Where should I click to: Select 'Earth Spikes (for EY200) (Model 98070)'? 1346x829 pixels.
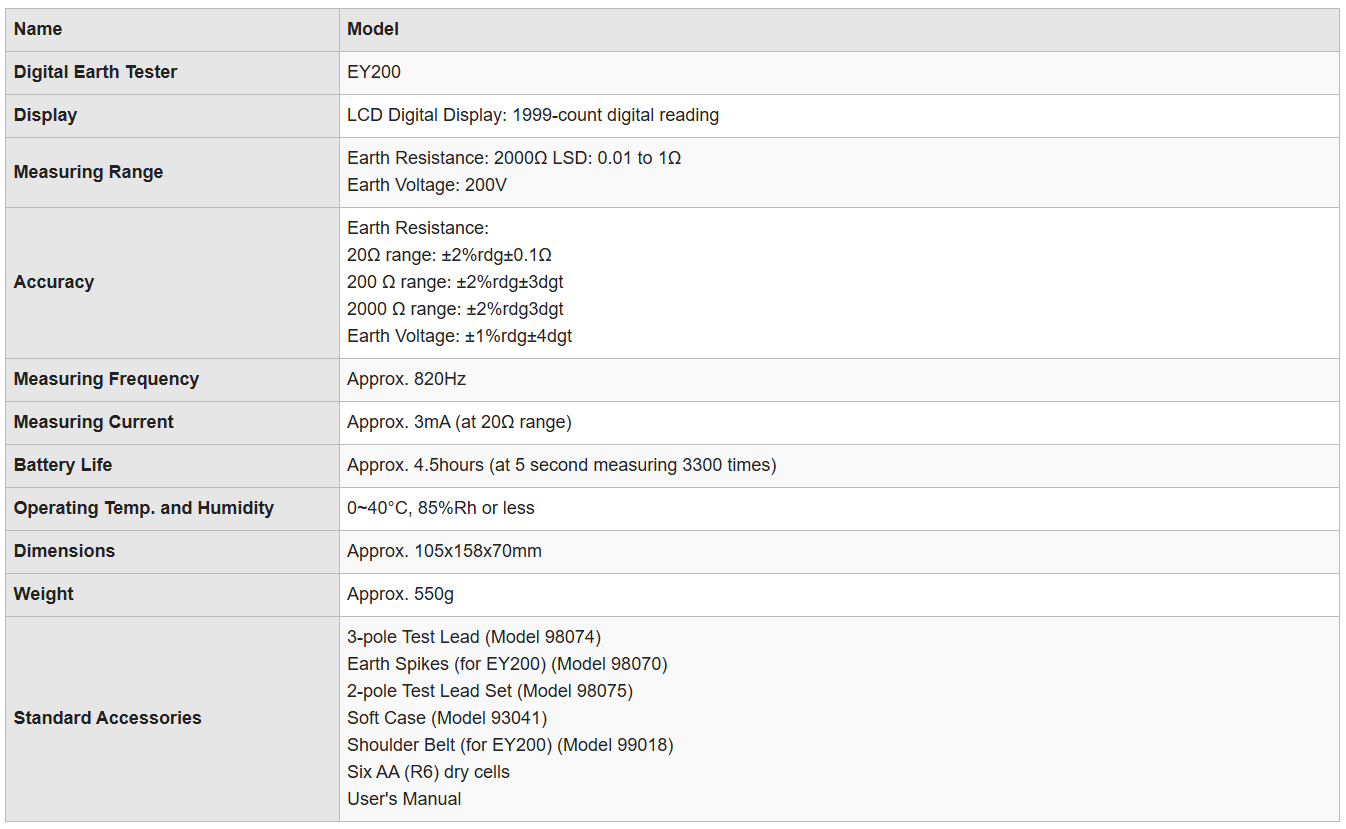point(507,664)
